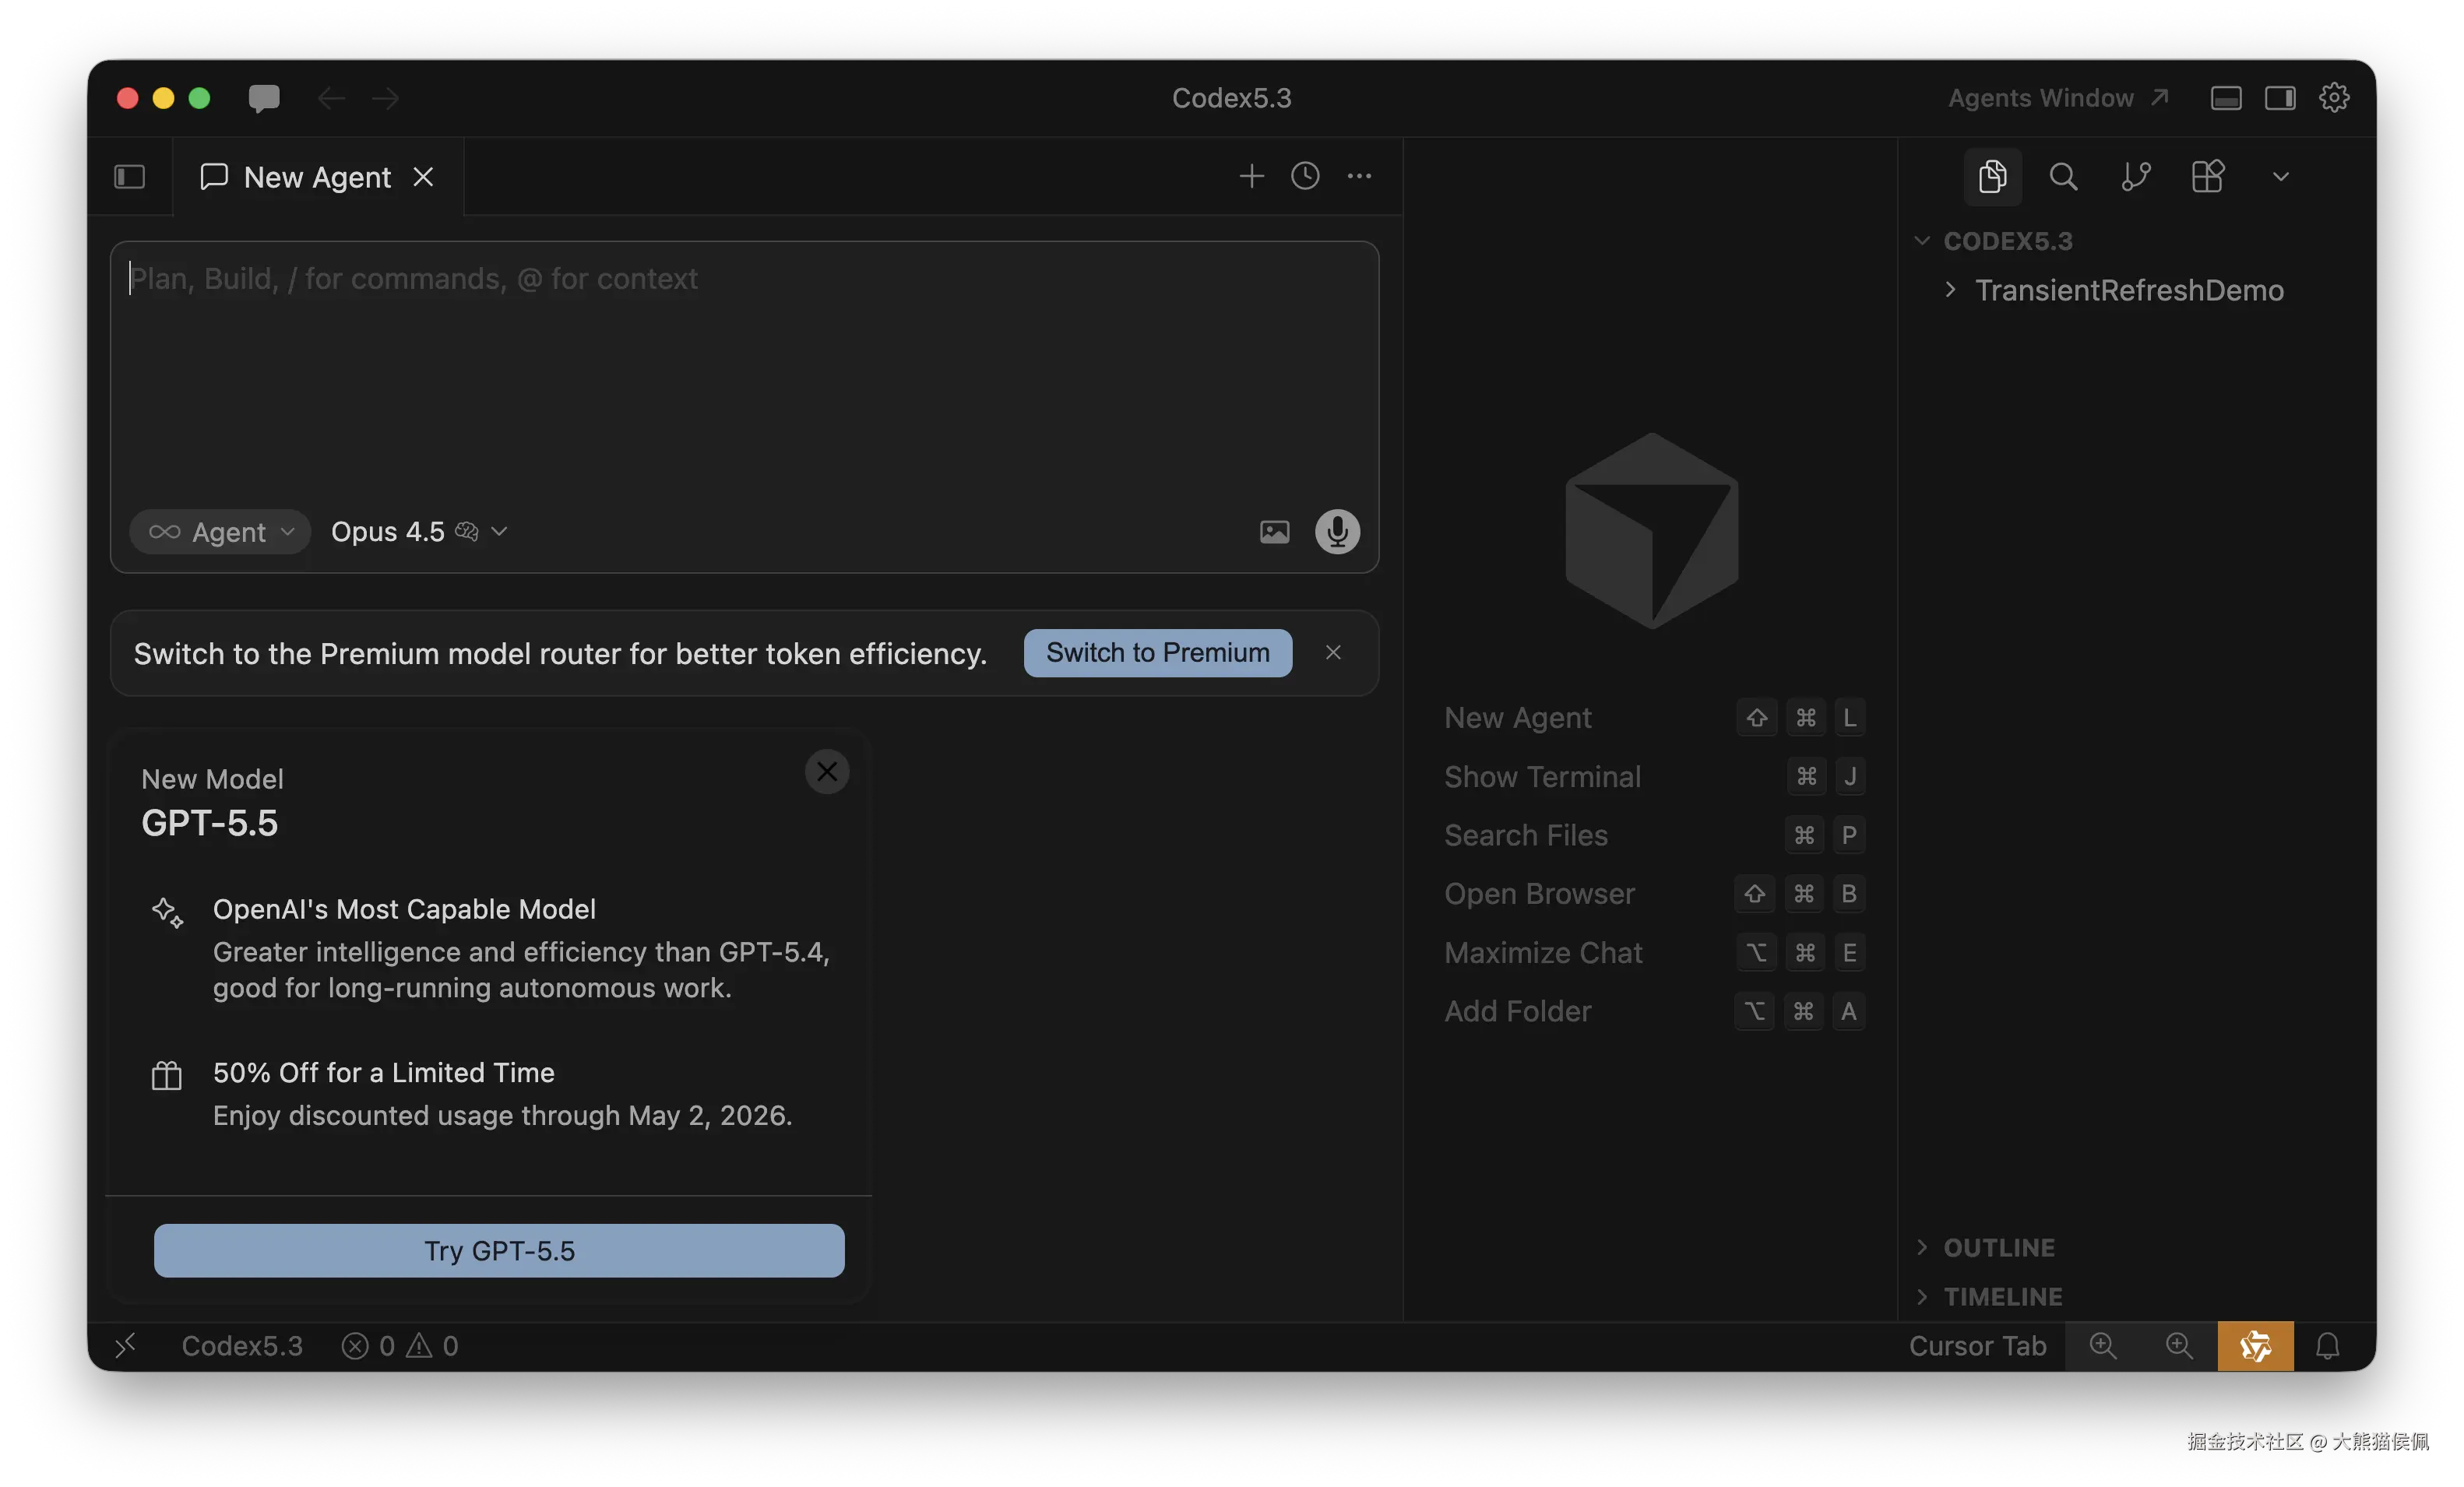Open the Explorer files icon

pyautogui.click(x=1993, y=177)
